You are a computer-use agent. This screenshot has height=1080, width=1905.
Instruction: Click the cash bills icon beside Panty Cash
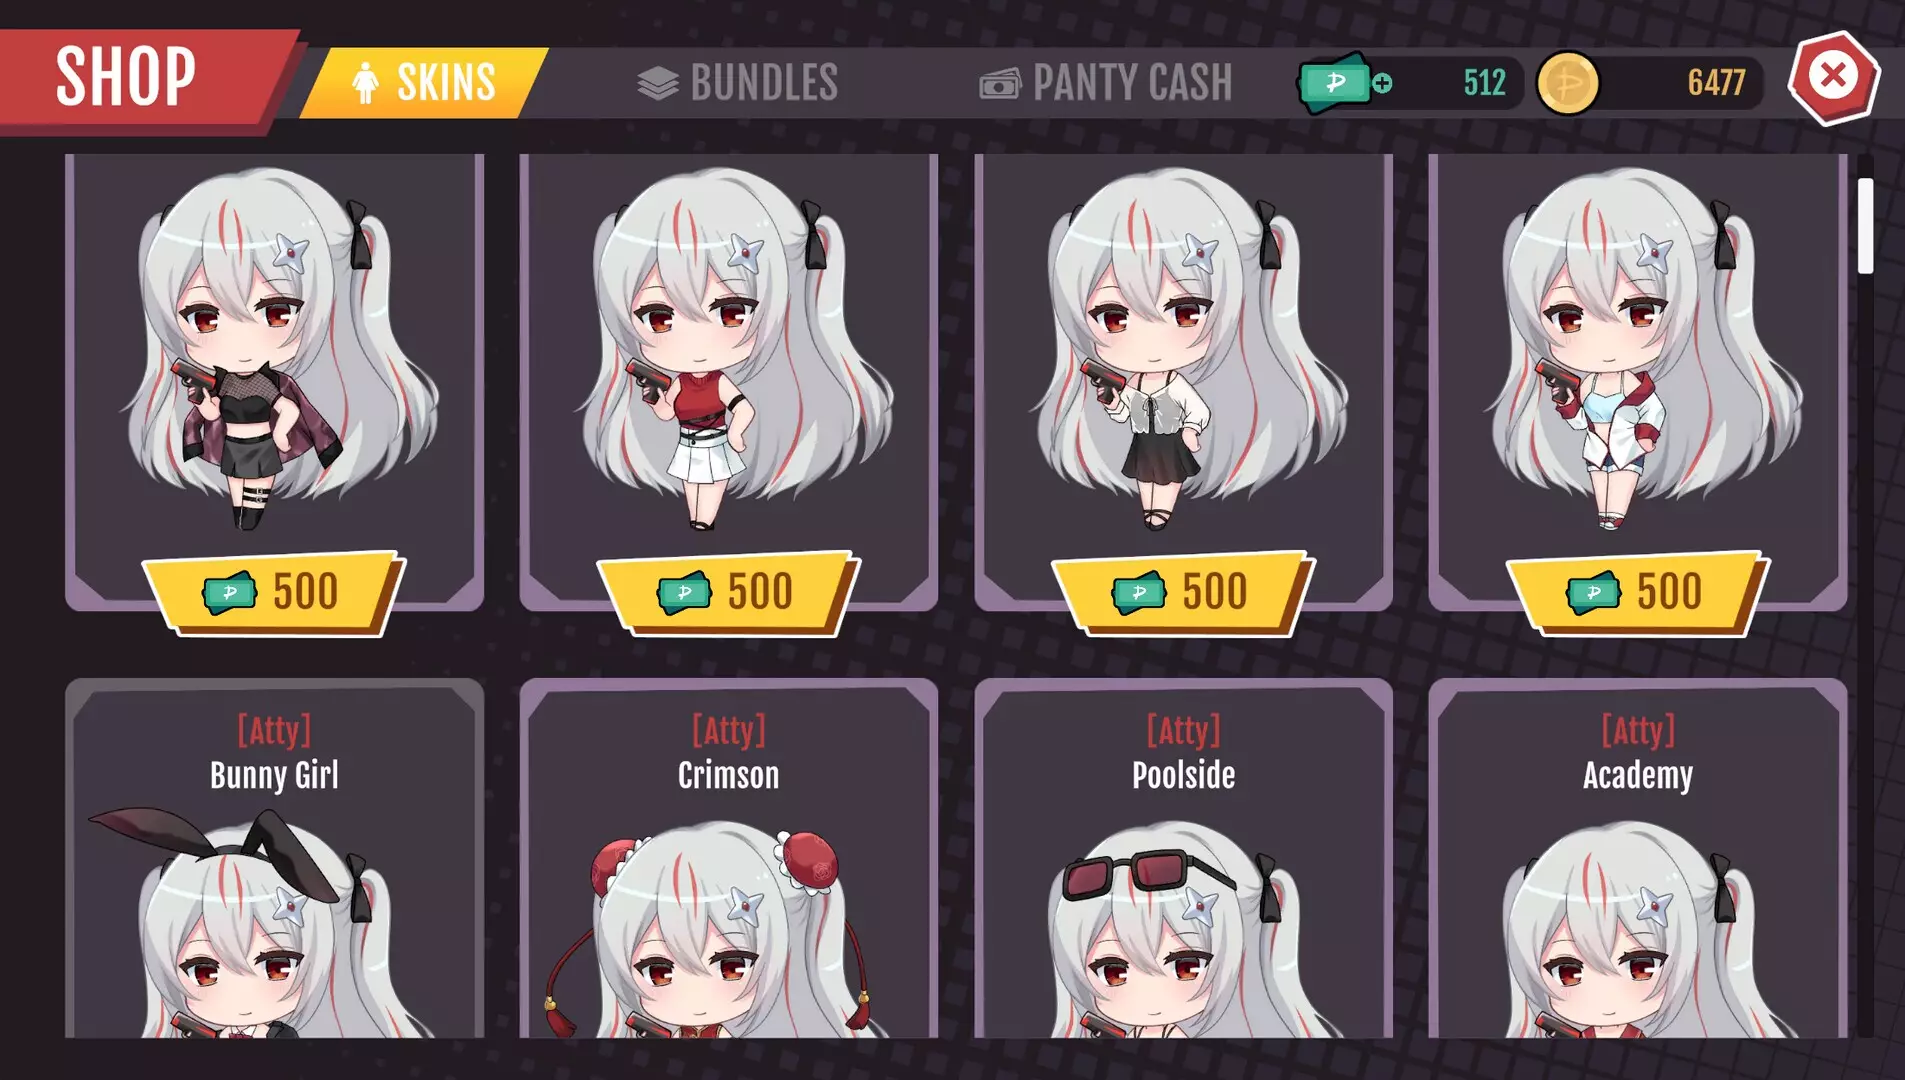tap(1000, 84)
